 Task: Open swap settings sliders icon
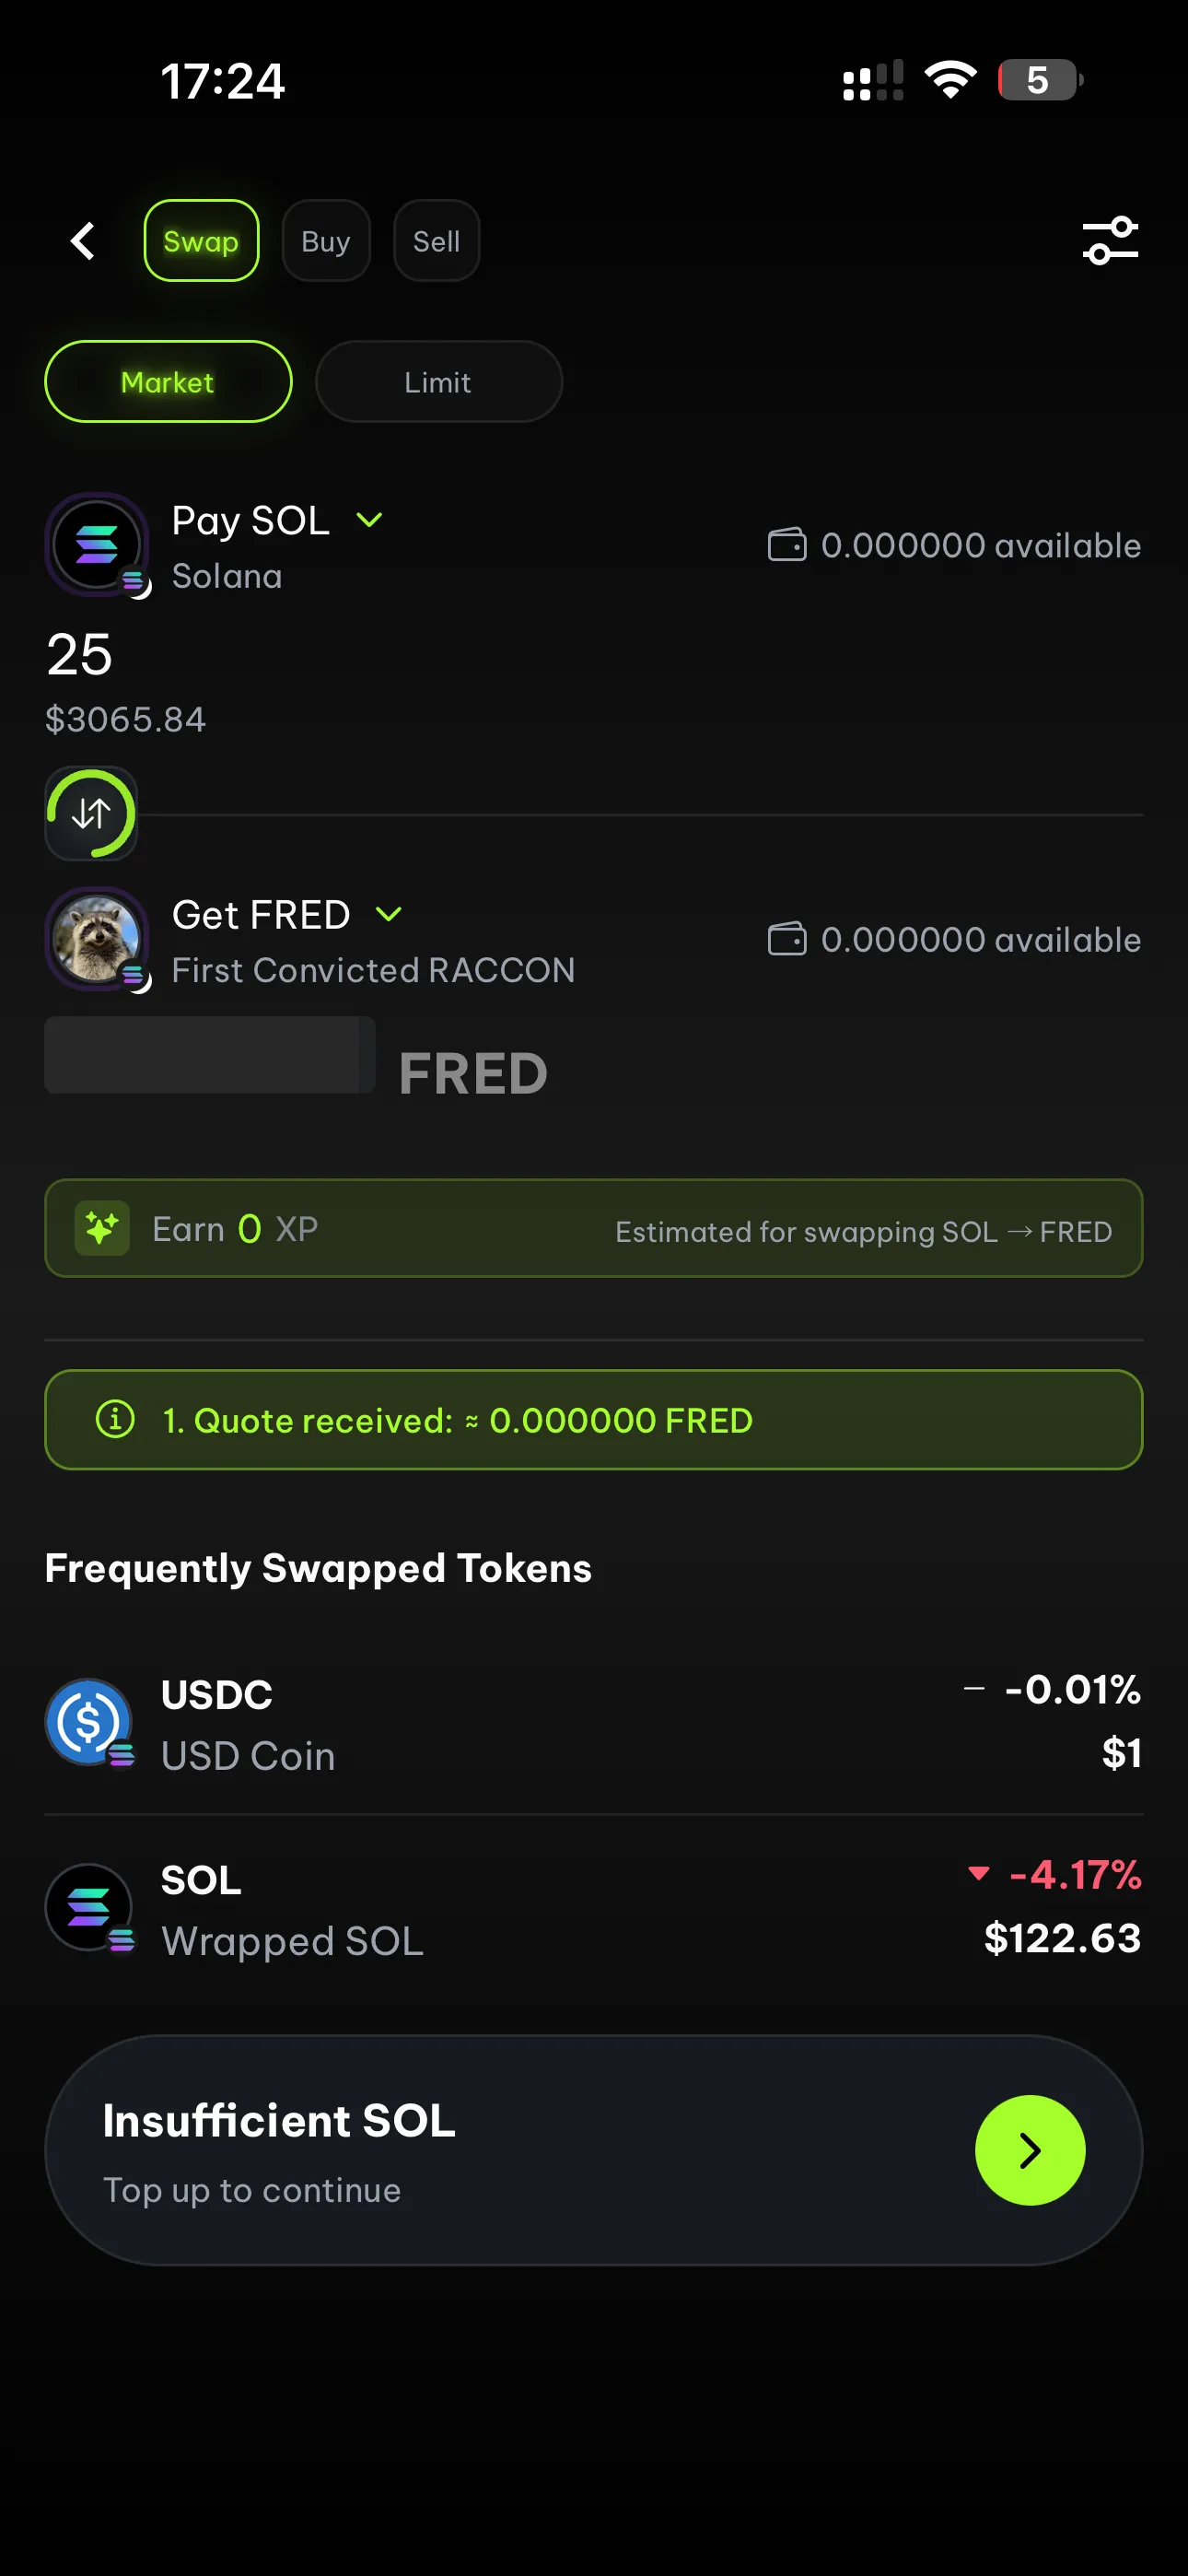(x=1110, y=241)
